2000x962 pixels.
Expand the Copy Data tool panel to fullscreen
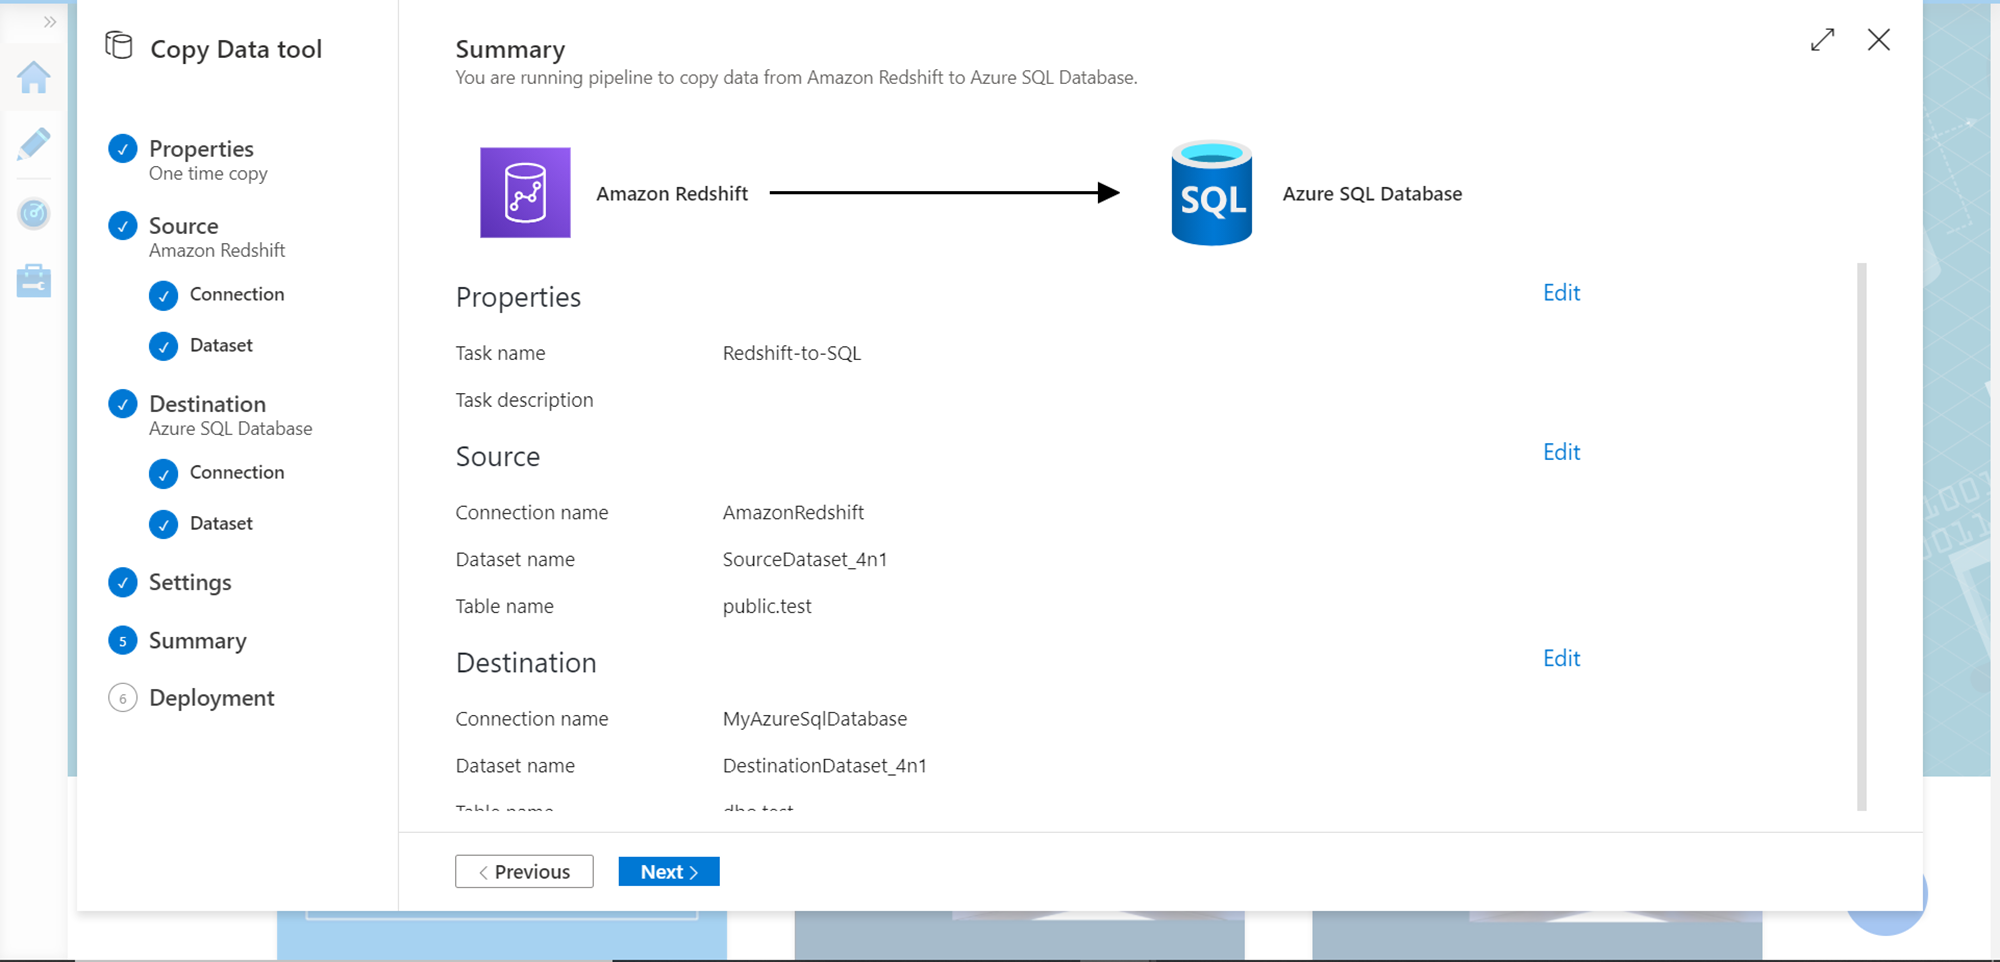tap(1822, 40)
